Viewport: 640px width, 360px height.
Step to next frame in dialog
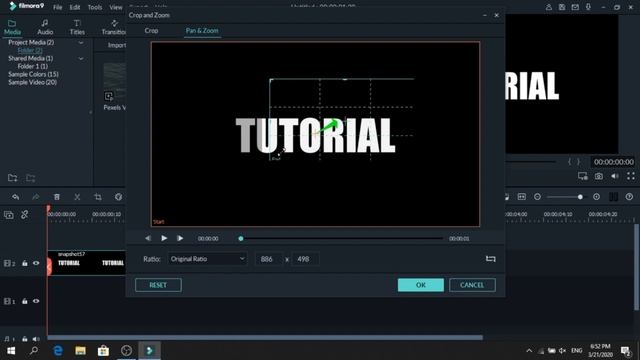click(x=180, y=238)
